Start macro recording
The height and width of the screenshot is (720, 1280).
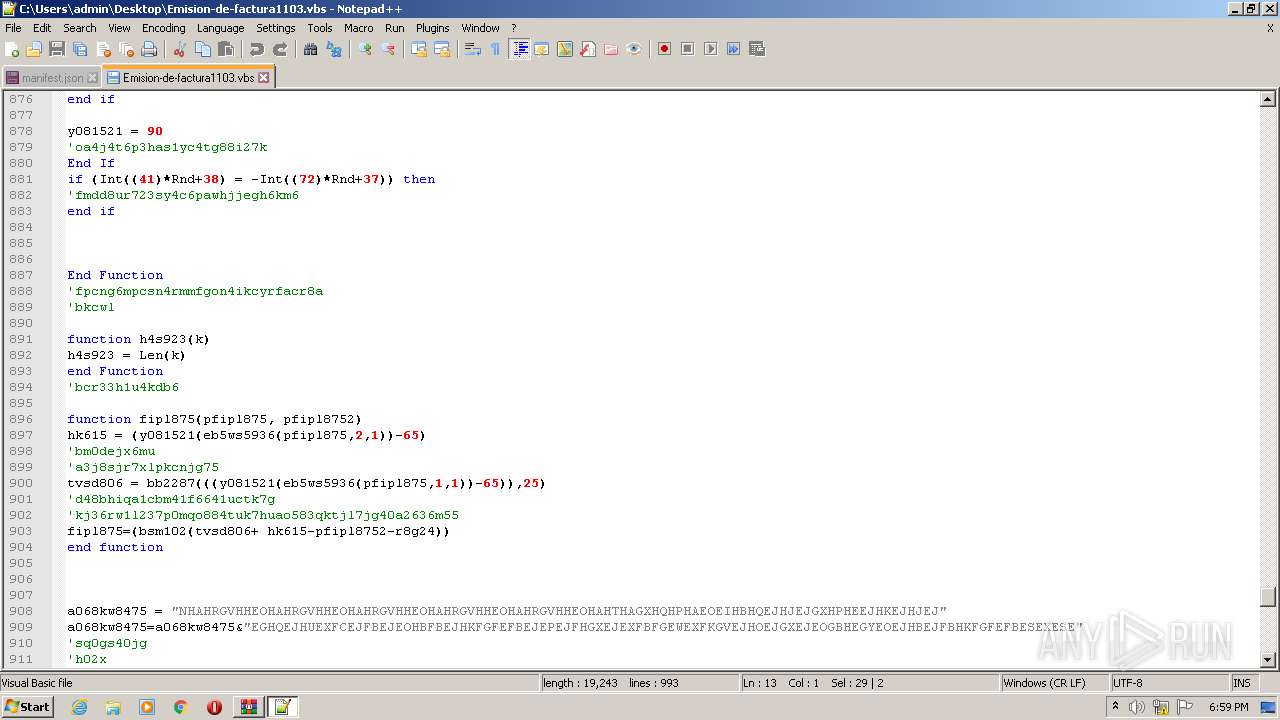(x=664, y=49)
